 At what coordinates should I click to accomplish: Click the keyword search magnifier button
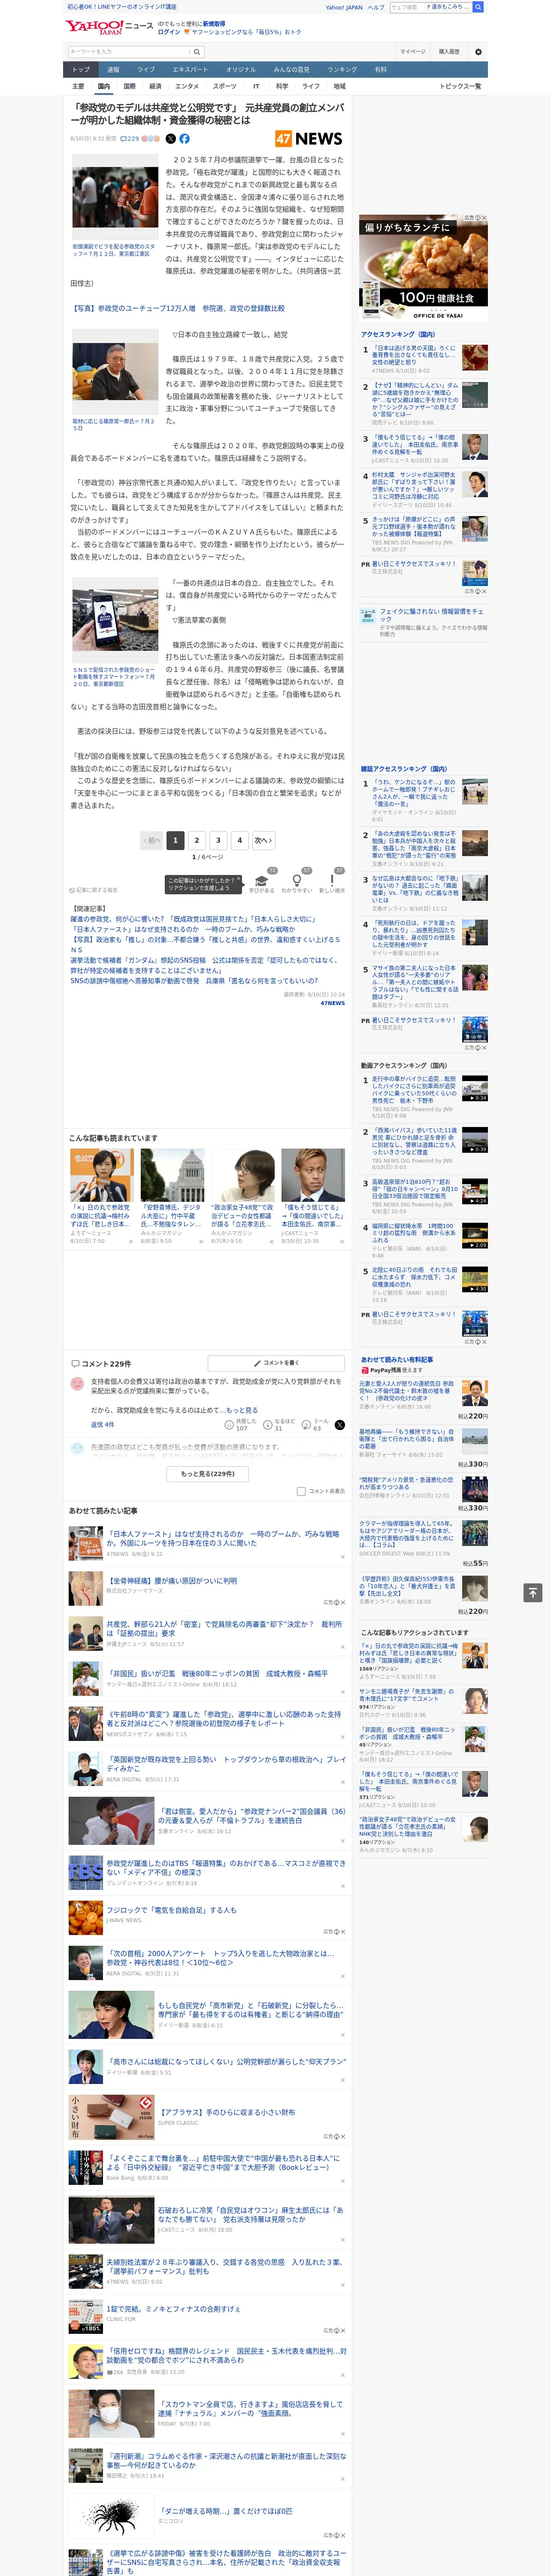(197, 51)
